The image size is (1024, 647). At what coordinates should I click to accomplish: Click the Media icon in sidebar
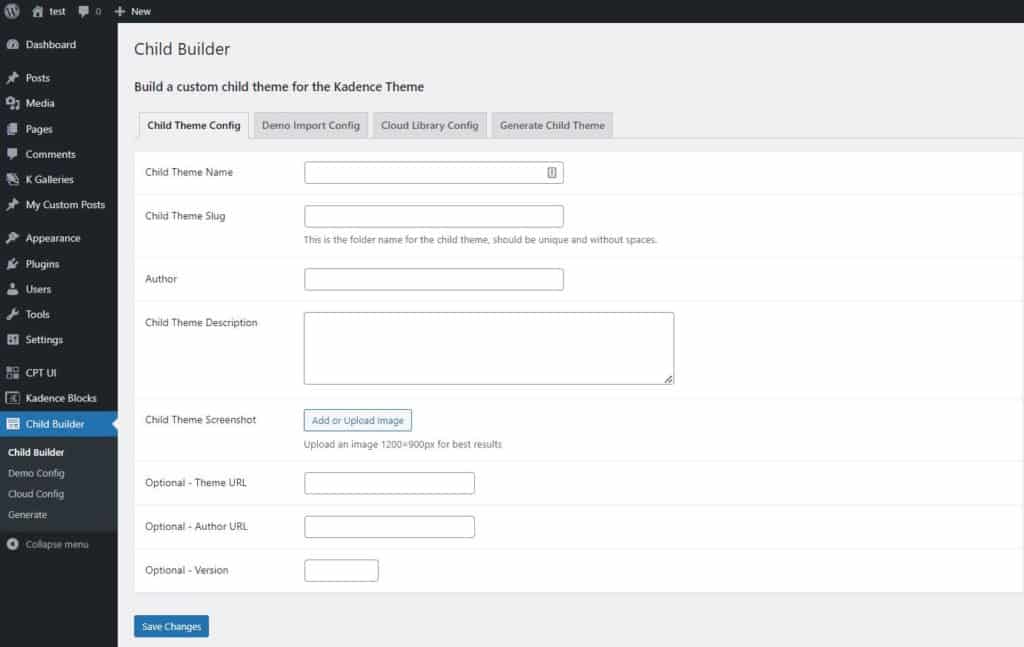[12, 103]
